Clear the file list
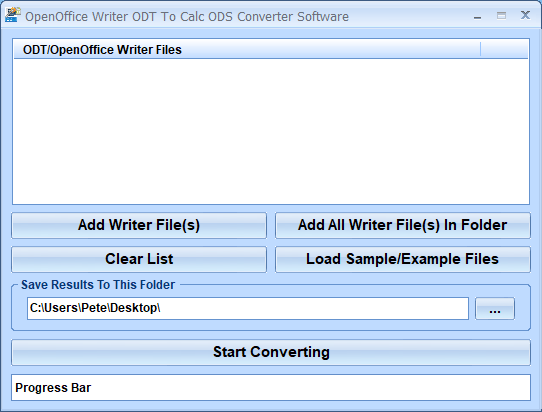This screenshot has width=542, height=412. (139, 259)
